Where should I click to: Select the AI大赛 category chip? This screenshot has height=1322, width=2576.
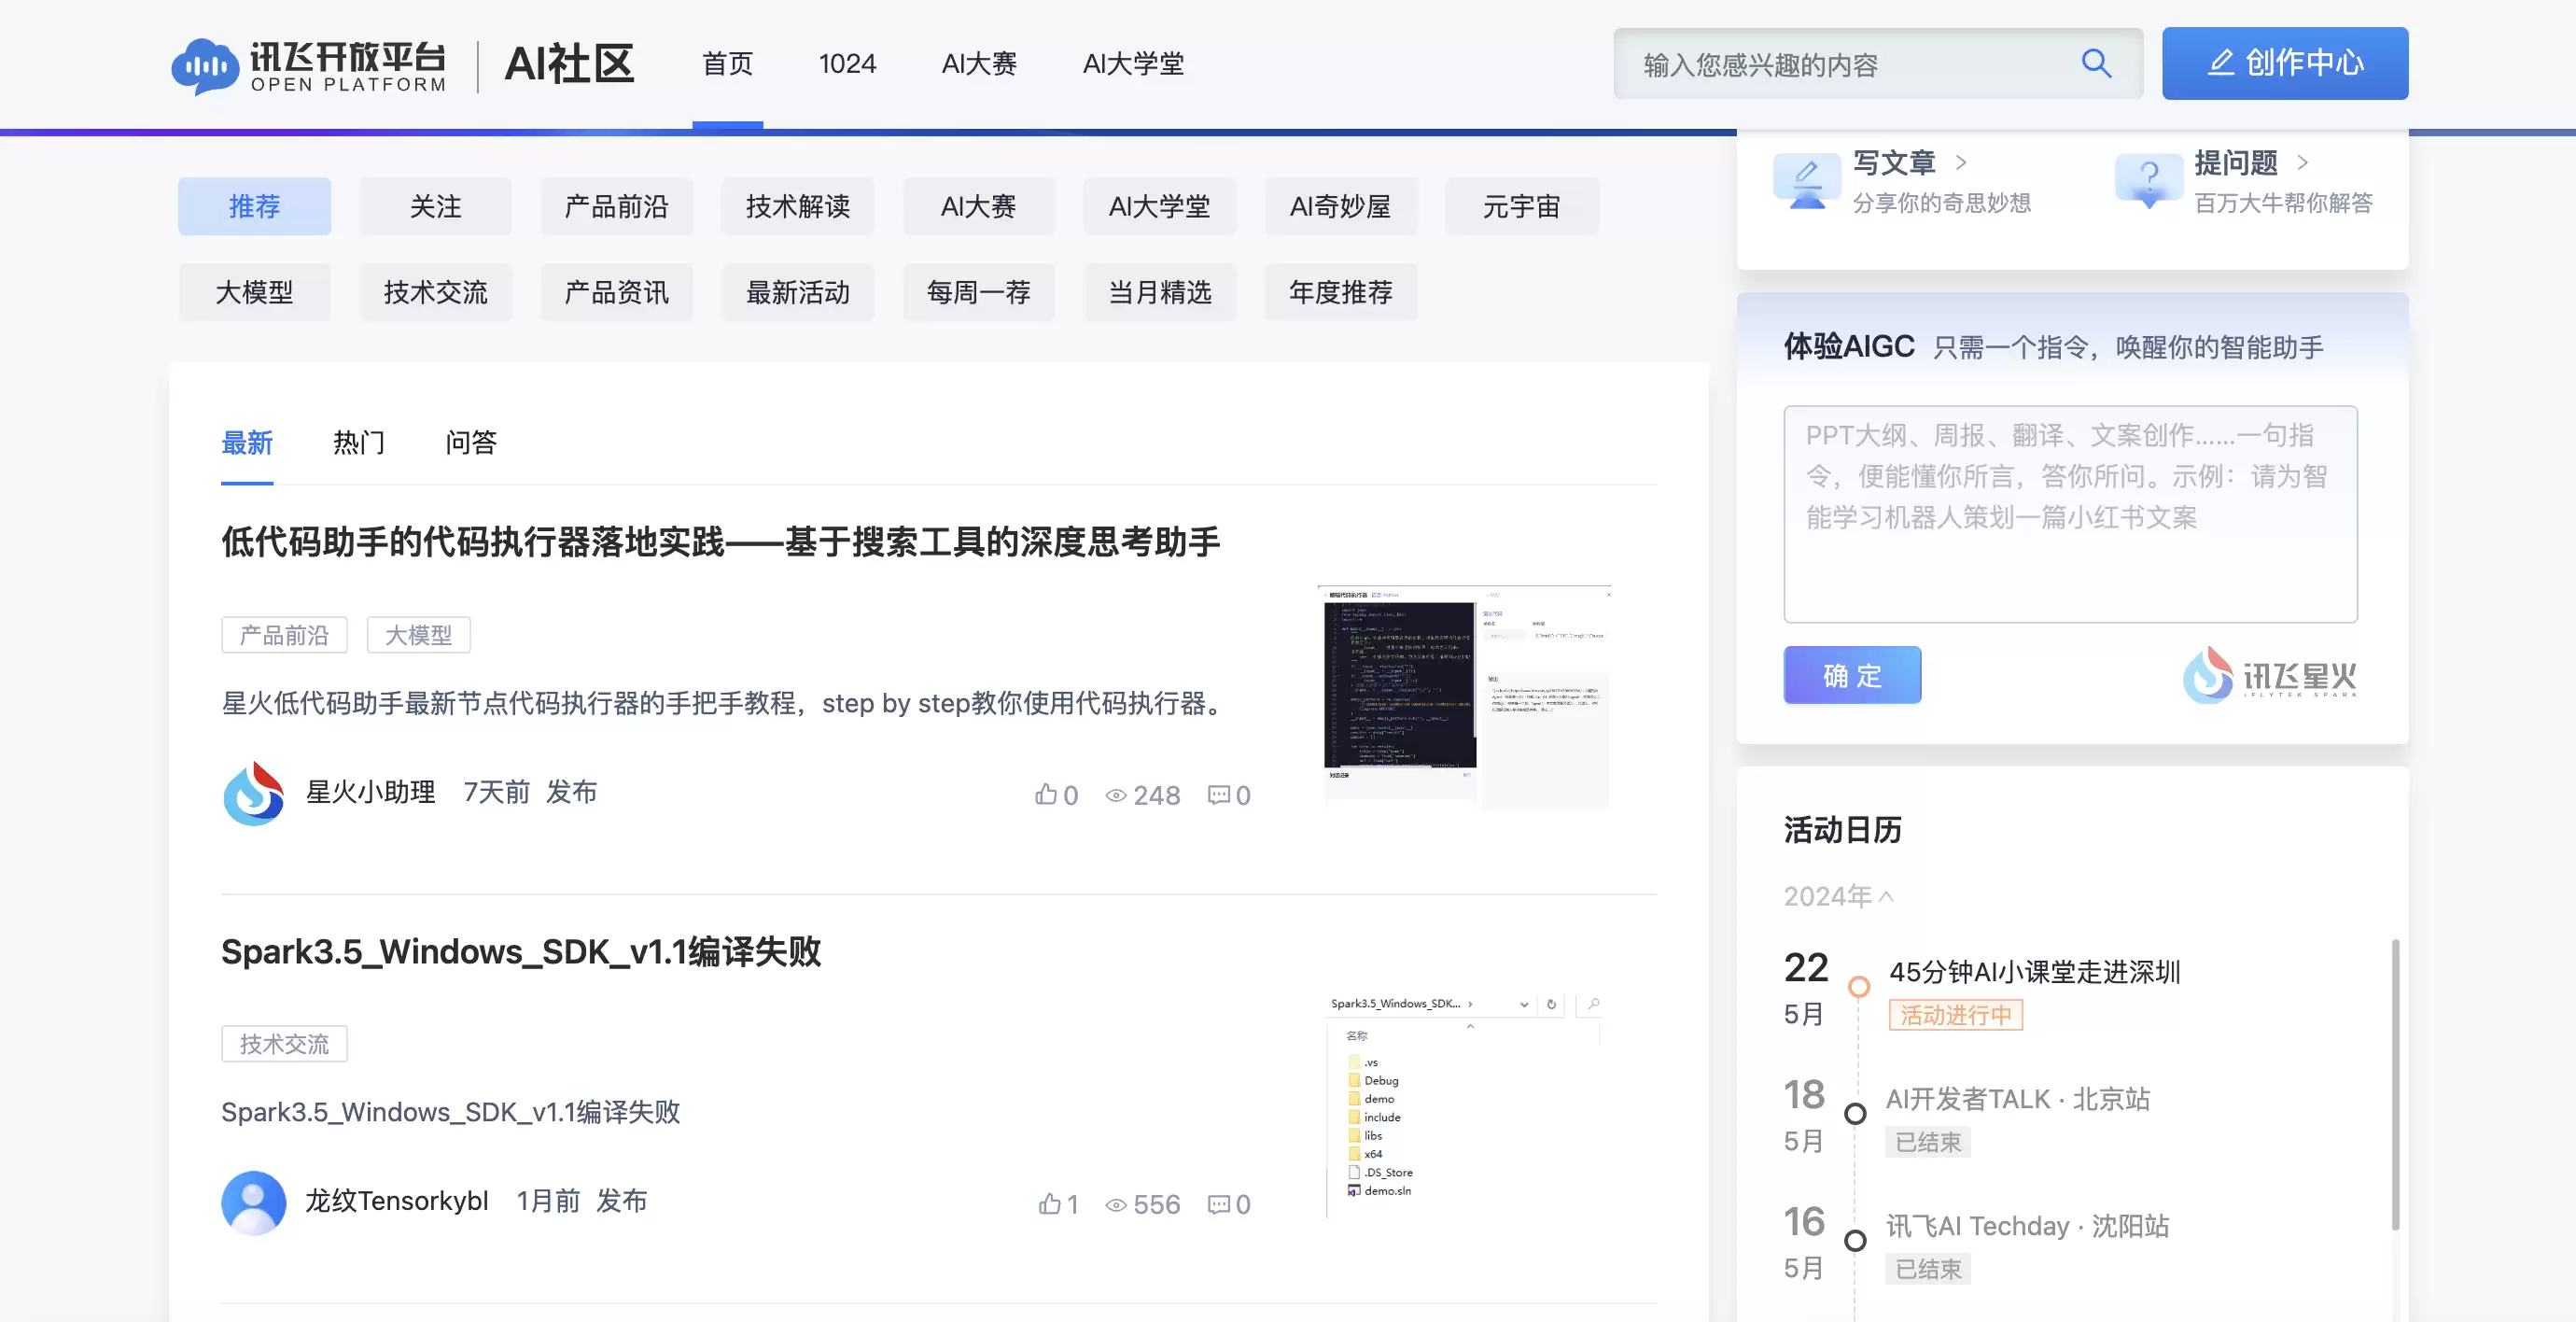coord(978,206)
